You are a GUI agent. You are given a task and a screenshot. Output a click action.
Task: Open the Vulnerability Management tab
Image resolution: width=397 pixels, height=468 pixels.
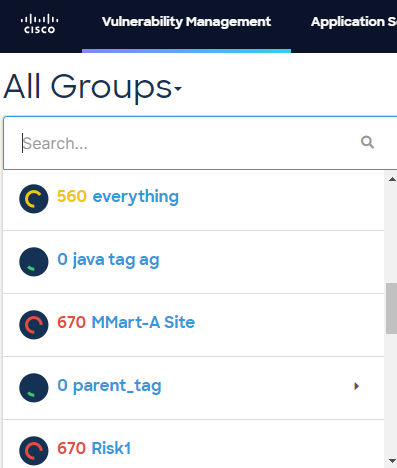pos(186,22)
